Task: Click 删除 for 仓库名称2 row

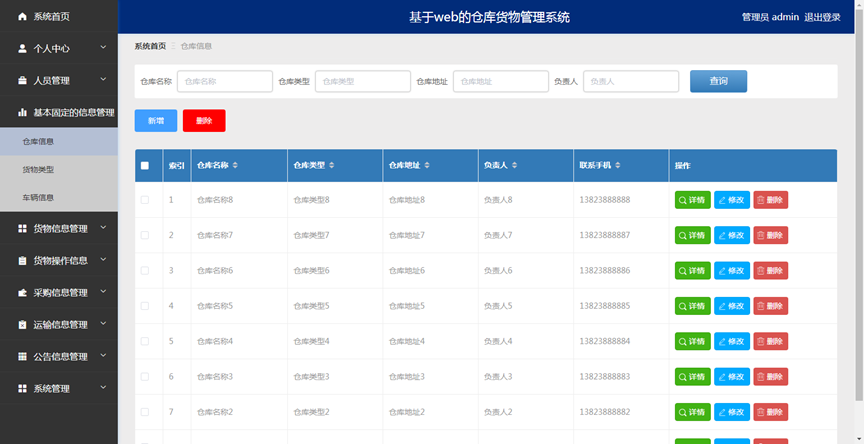Action: click(771, 411)
